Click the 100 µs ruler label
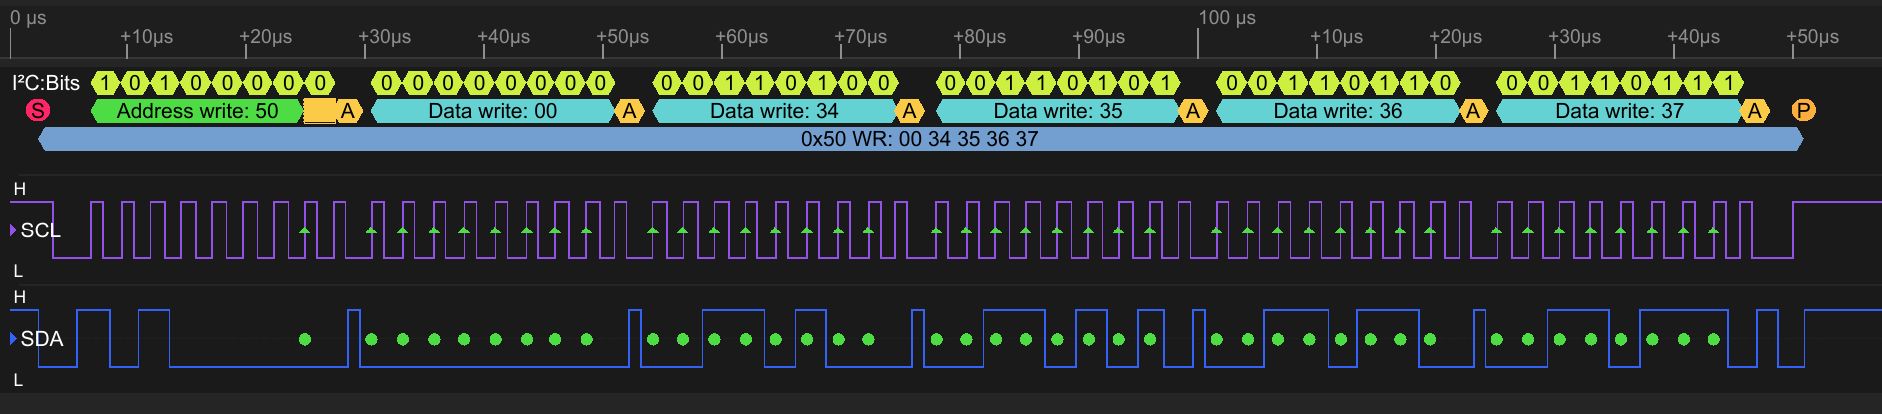Image resolution: width=1882 pixels, height=414 pixels. pyautogui.click(x=1227, y=18)
